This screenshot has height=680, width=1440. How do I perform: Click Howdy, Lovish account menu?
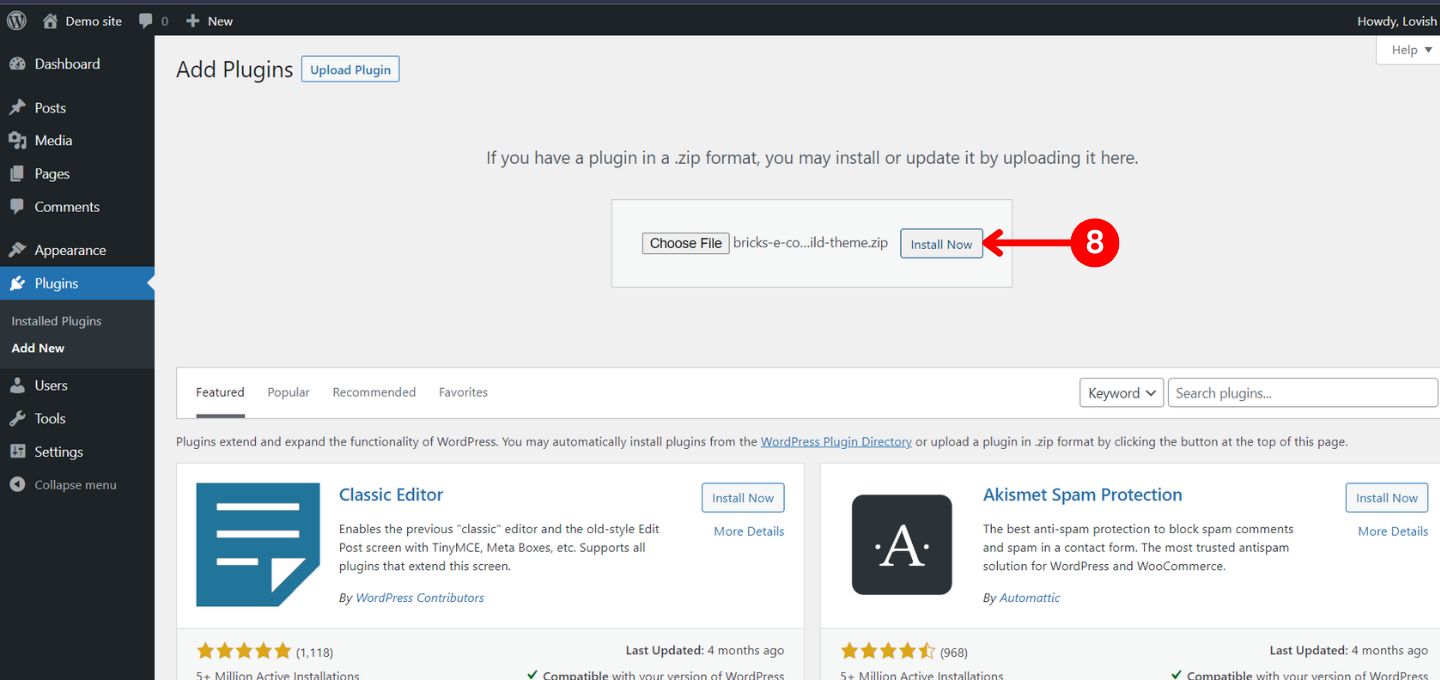click(1397, 21)
